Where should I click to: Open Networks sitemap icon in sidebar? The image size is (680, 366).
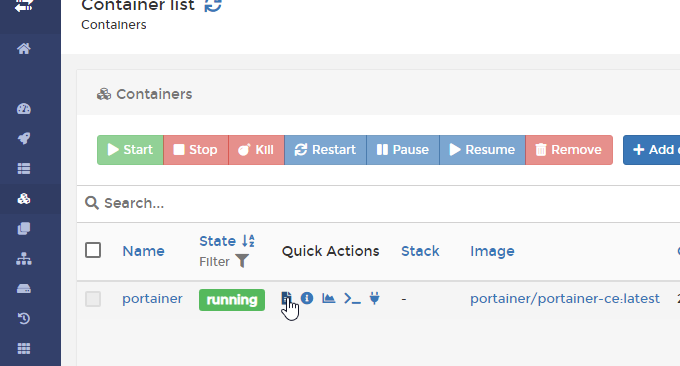click(x=24, y=258)
